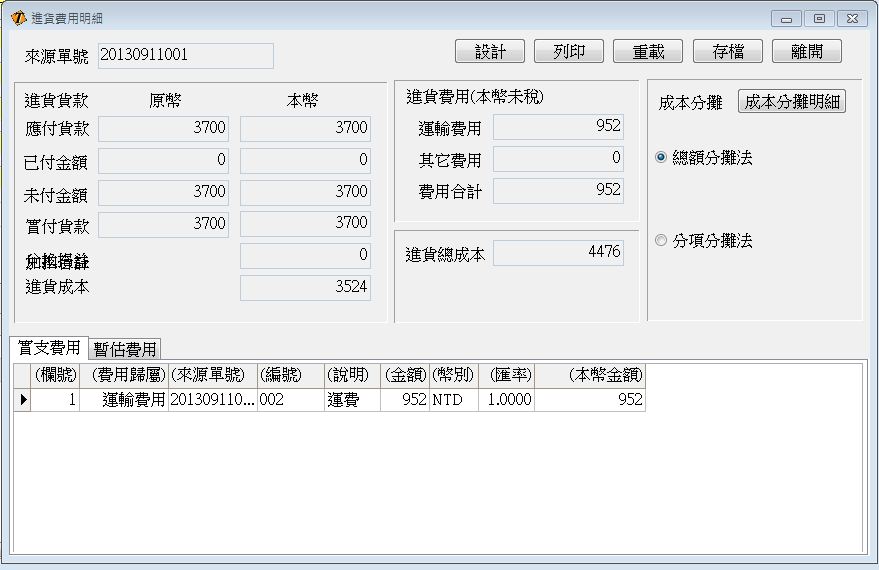Select 總額分攤法 radio option
The image size is (879, 570).
(x=660, y=158)
